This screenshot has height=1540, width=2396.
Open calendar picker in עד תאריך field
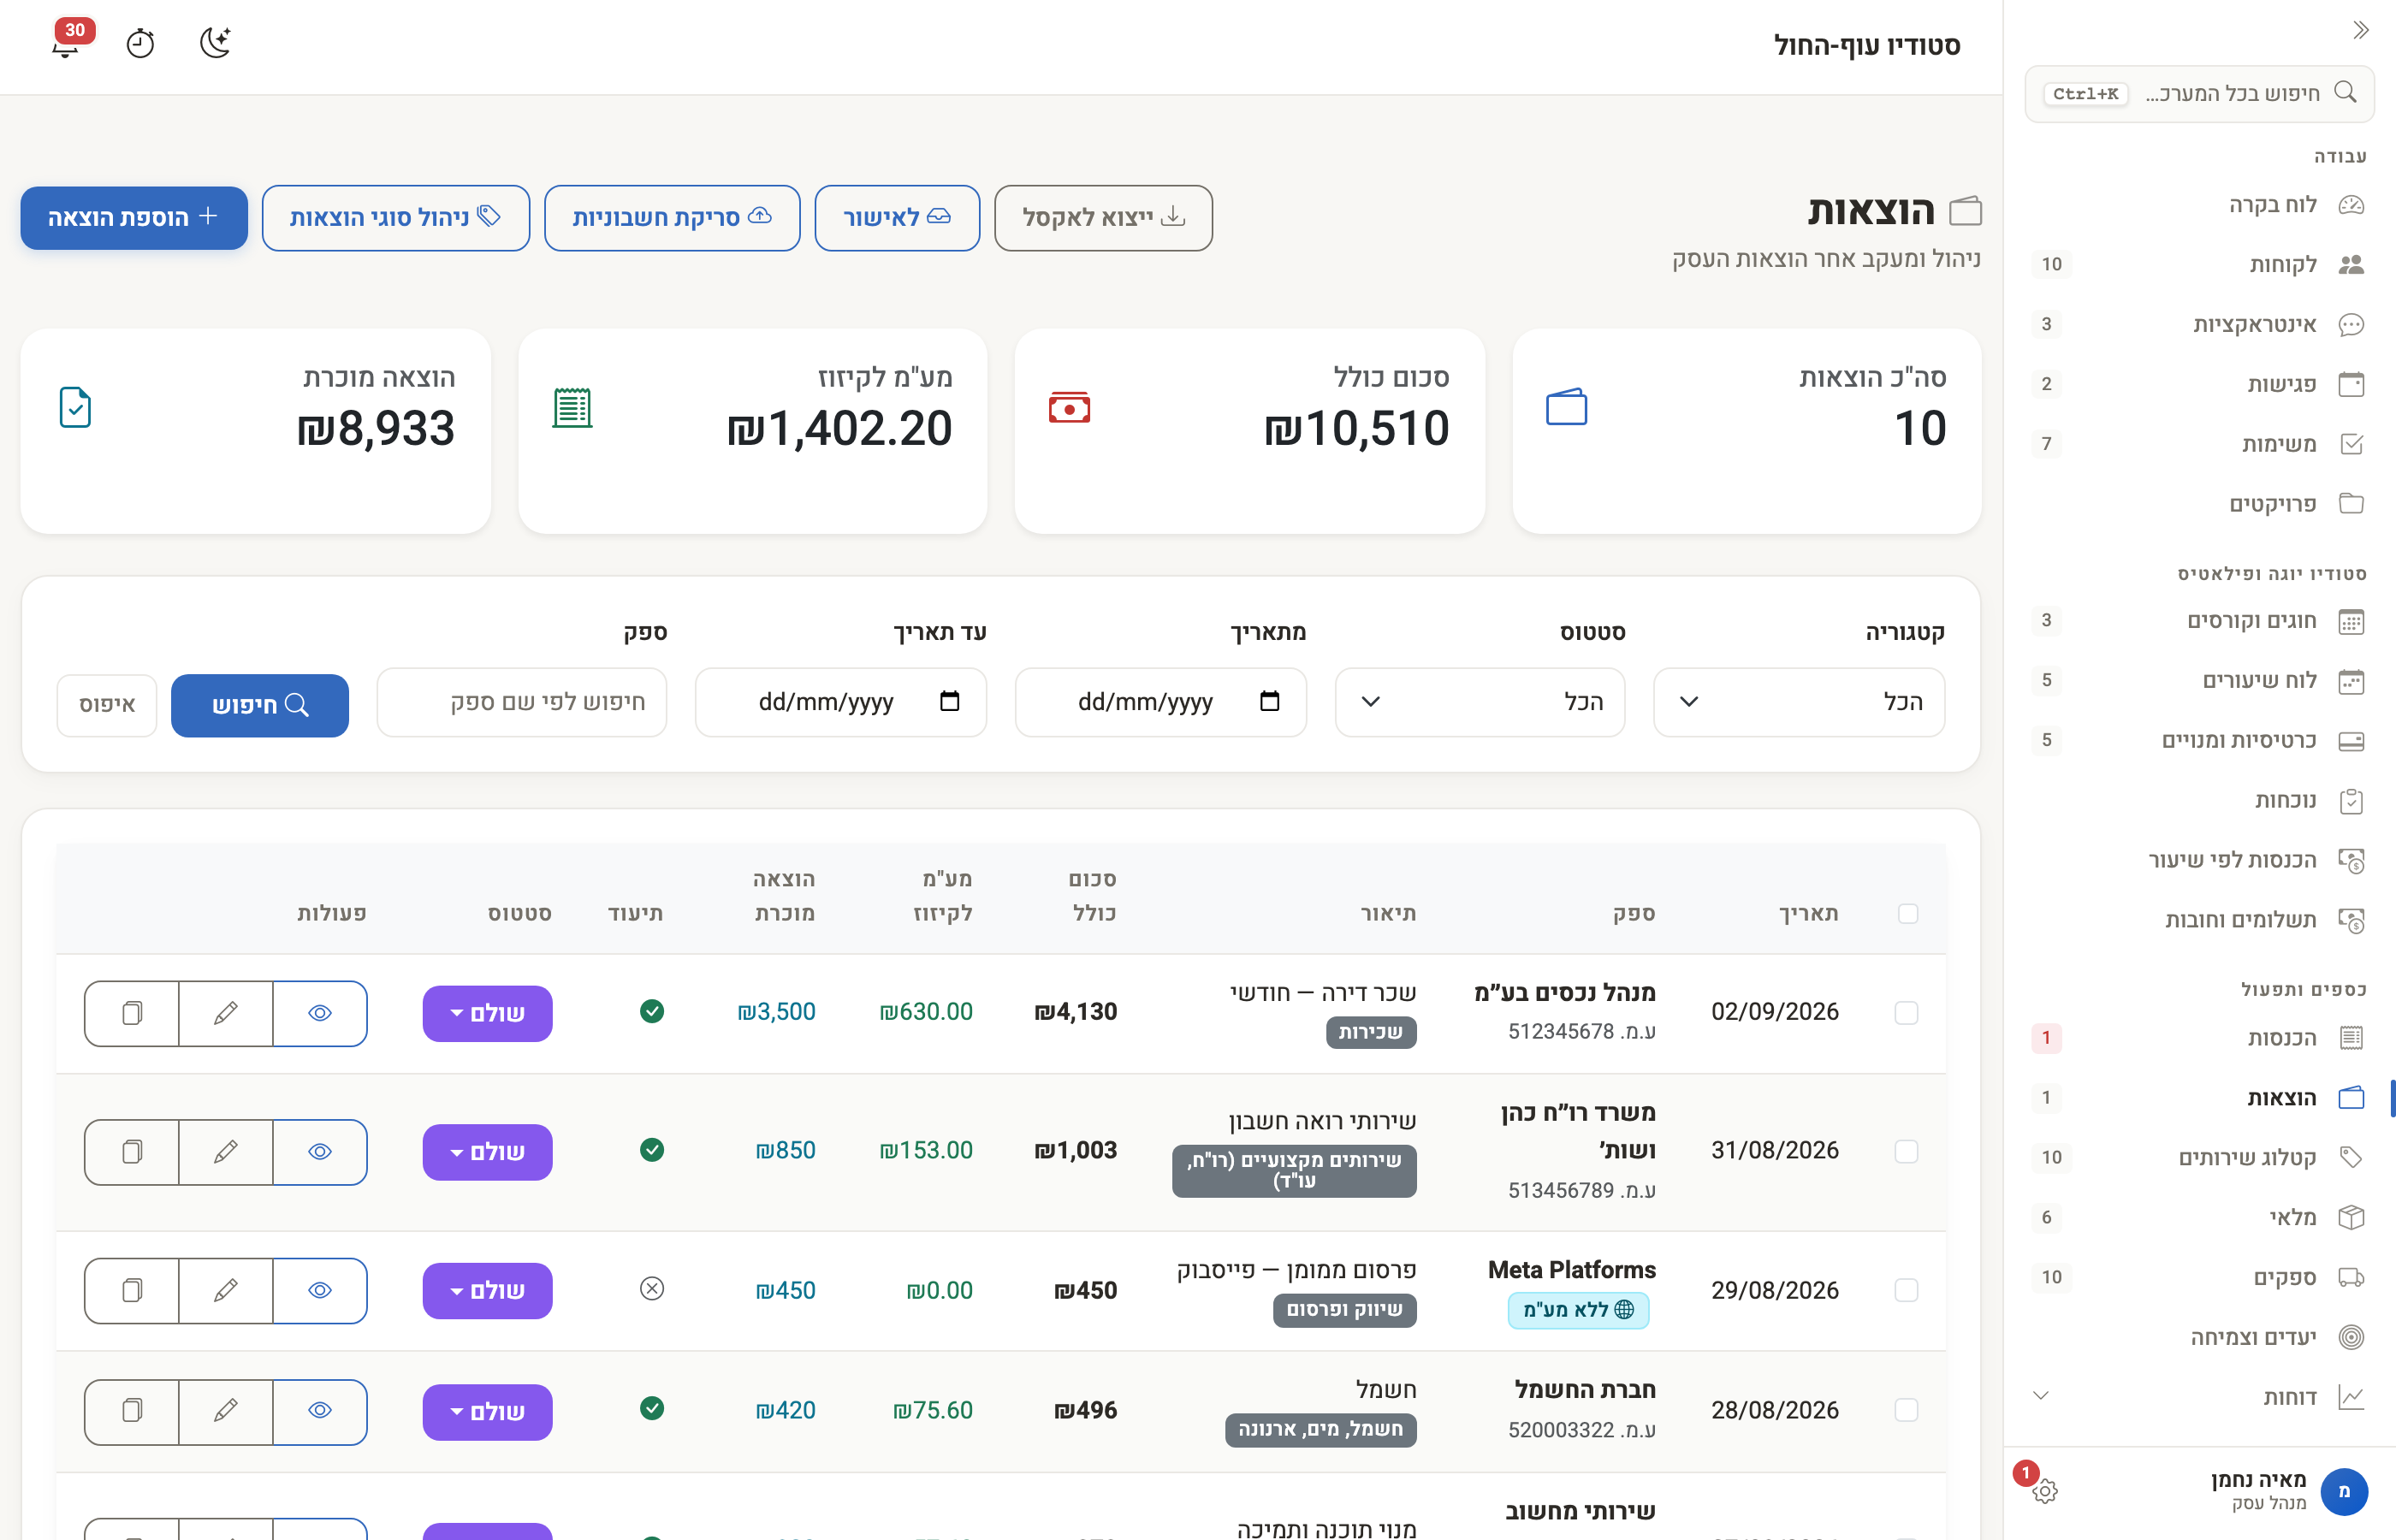click(949, 701)
